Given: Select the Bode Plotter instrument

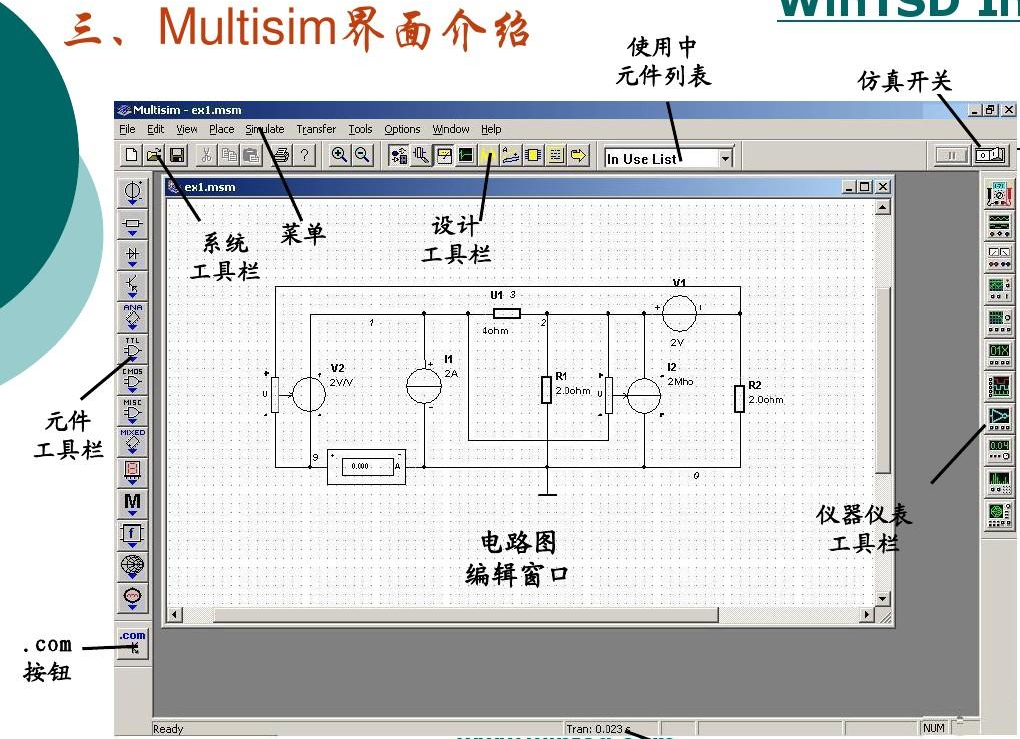Looking at the screenshot, I should tap(999, 321).
